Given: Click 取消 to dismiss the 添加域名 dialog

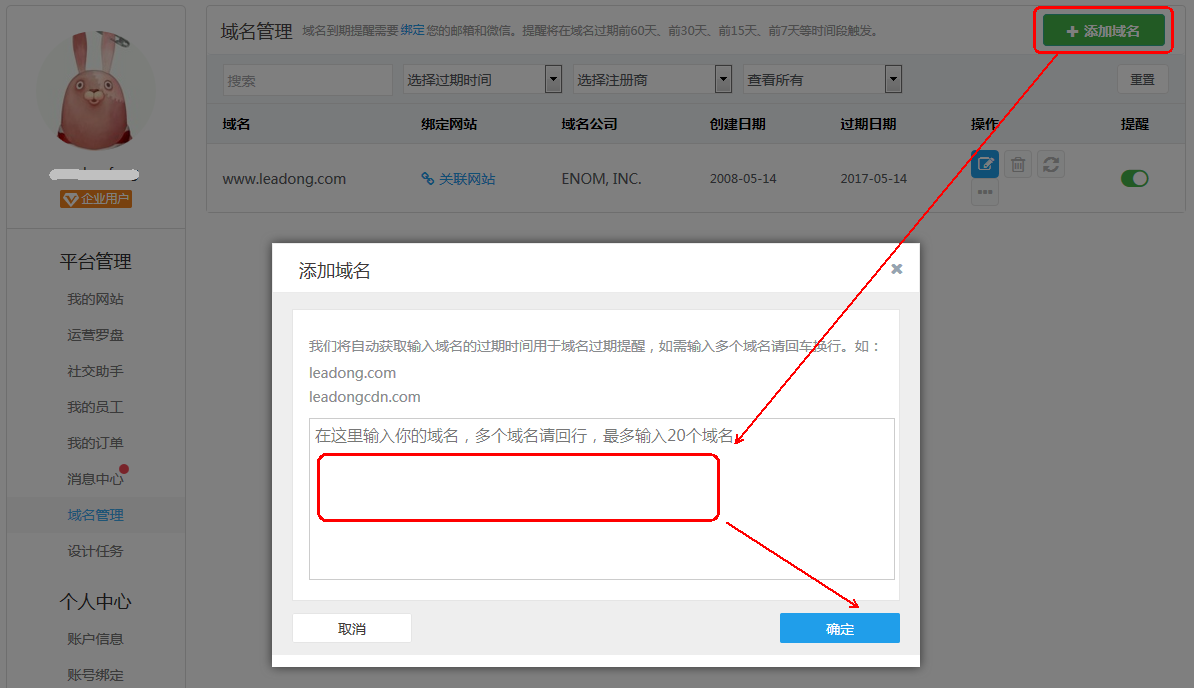Looking at the screenshot, I should coord(351,628).
